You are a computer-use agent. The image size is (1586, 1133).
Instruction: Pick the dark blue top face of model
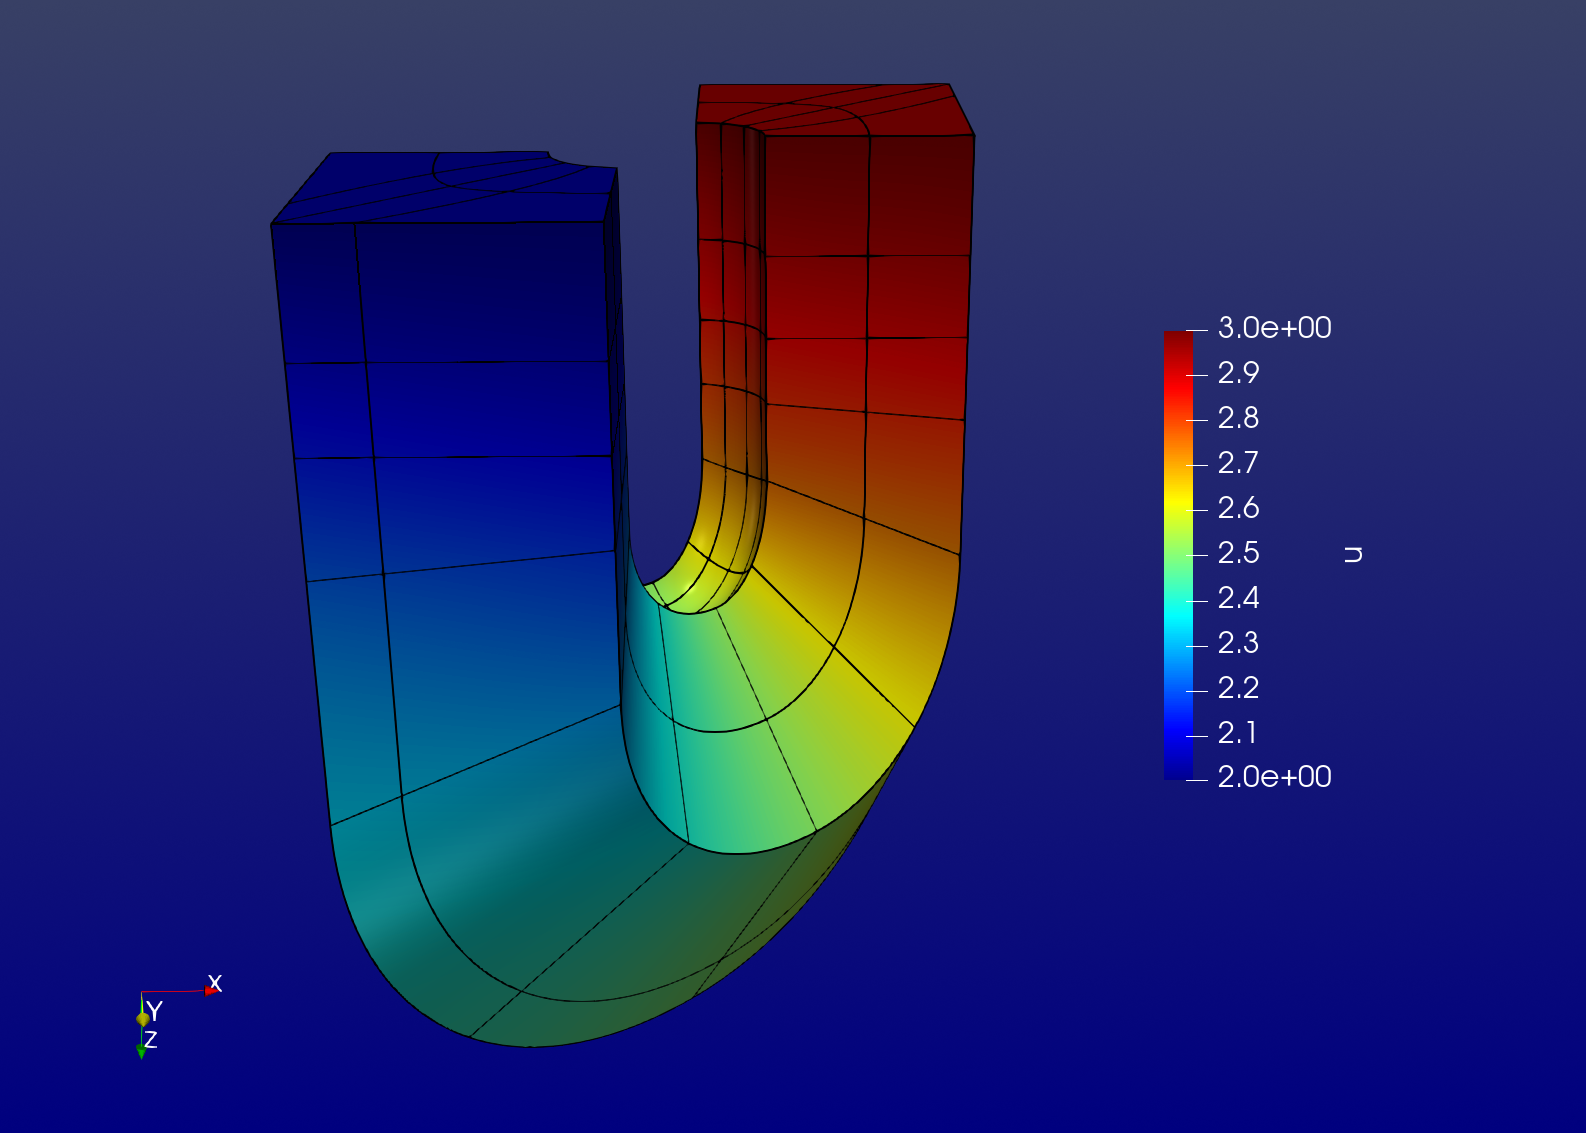440,188
